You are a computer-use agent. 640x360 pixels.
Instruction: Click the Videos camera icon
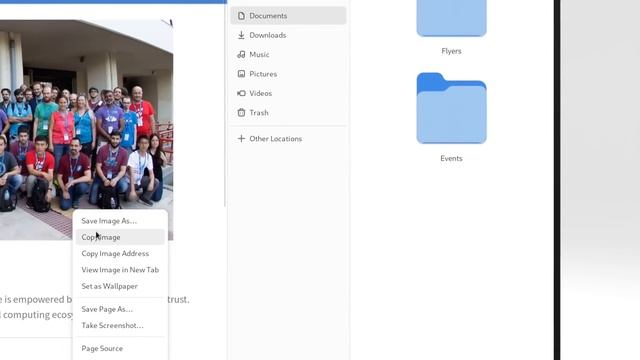[x=241, y=93]
